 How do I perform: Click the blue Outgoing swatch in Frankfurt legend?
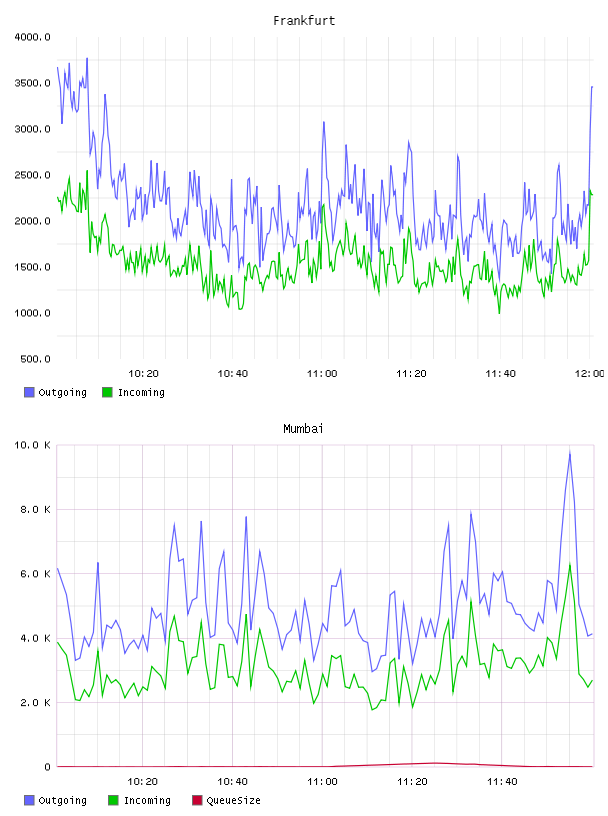tap(29, 392)
